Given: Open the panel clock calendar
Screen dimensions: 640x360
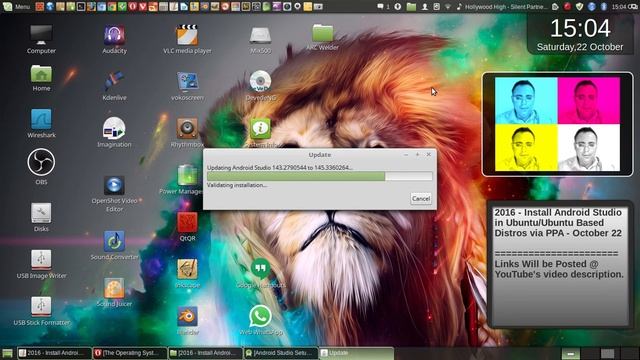Looking at the screenshot, I should point(619,7).
